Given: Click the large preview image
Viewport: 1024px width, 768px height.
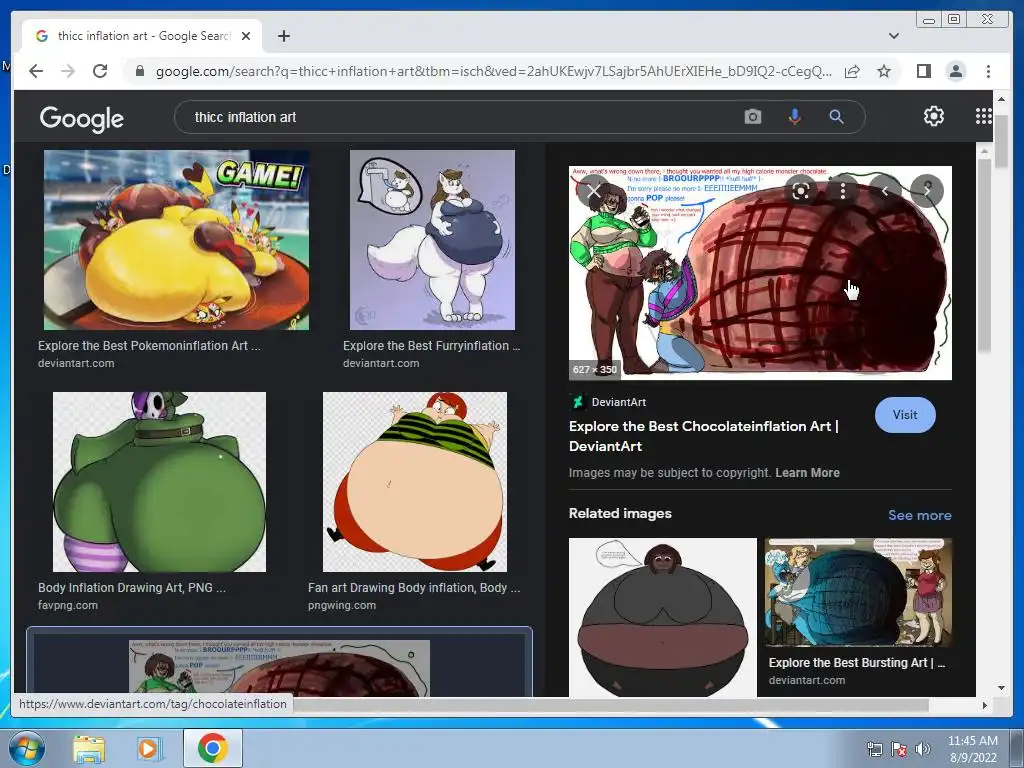Looking at the screenshot, I should tap(760, 272).
